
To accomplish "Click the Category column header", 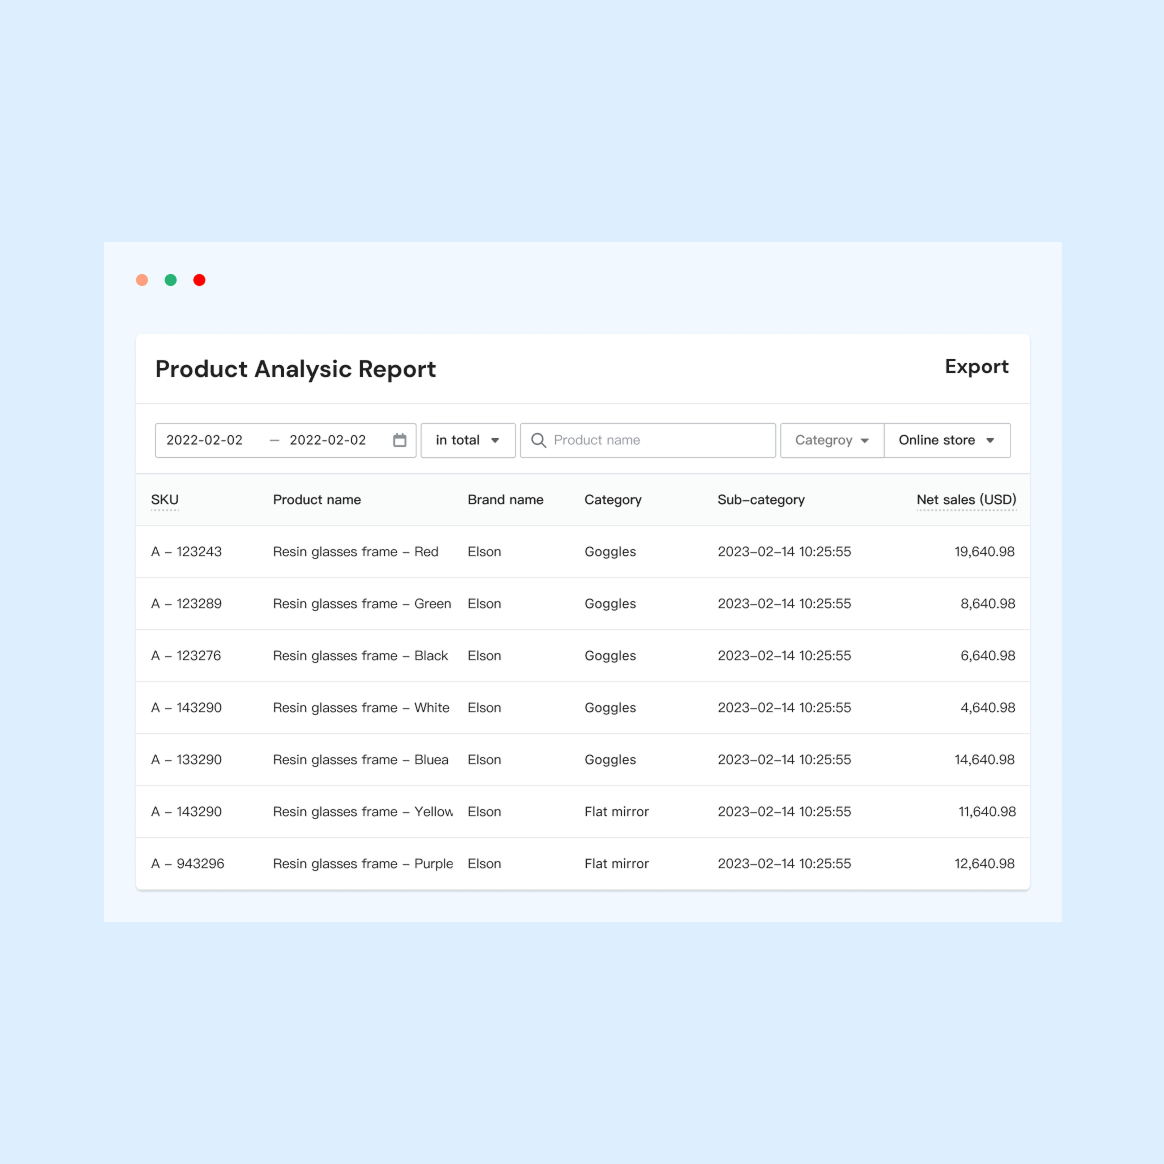I will coord(612,500).
